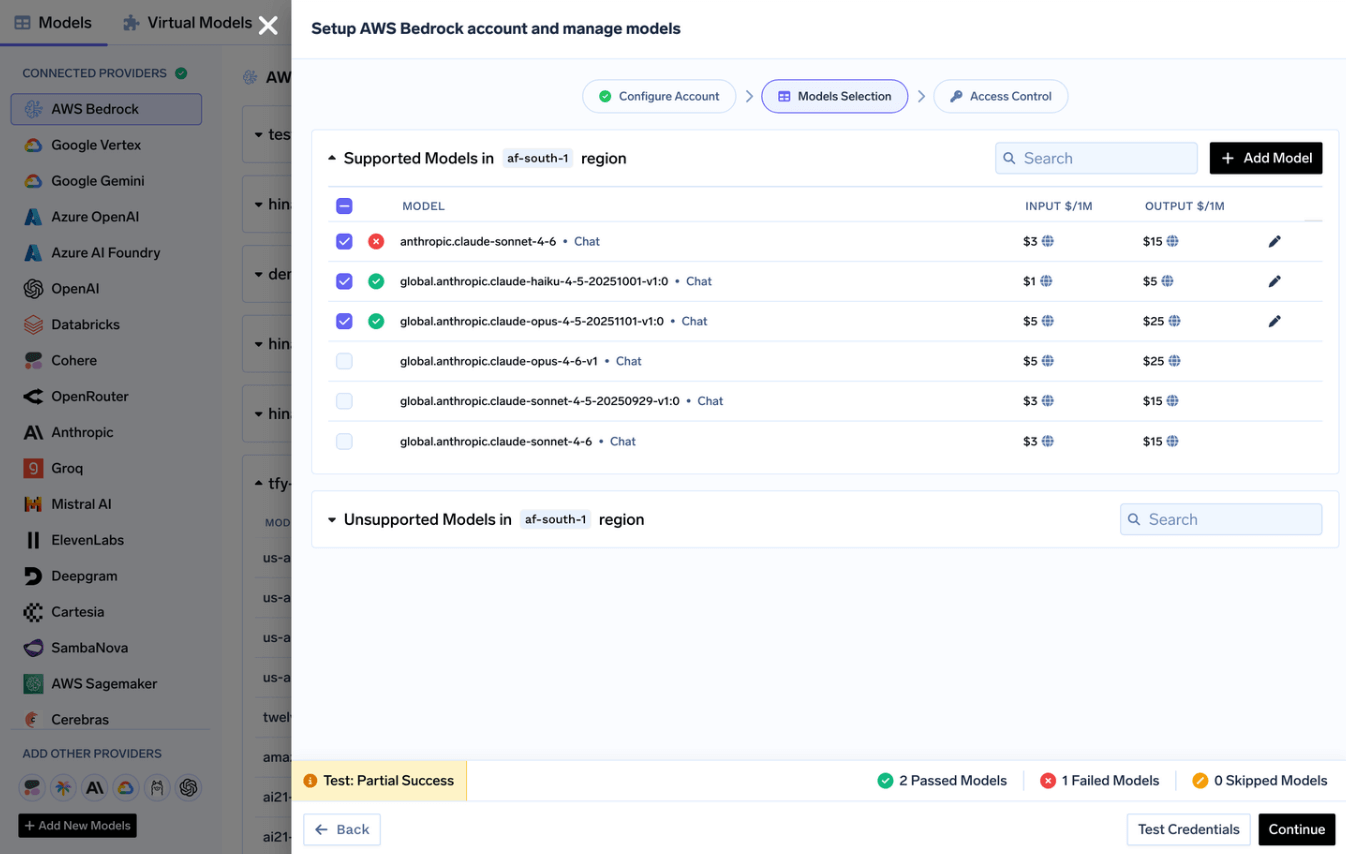1346x854 pixels.
Task: Click edit pencil for claude-opus-4-5 row
Action: (x=1274, y=321)
